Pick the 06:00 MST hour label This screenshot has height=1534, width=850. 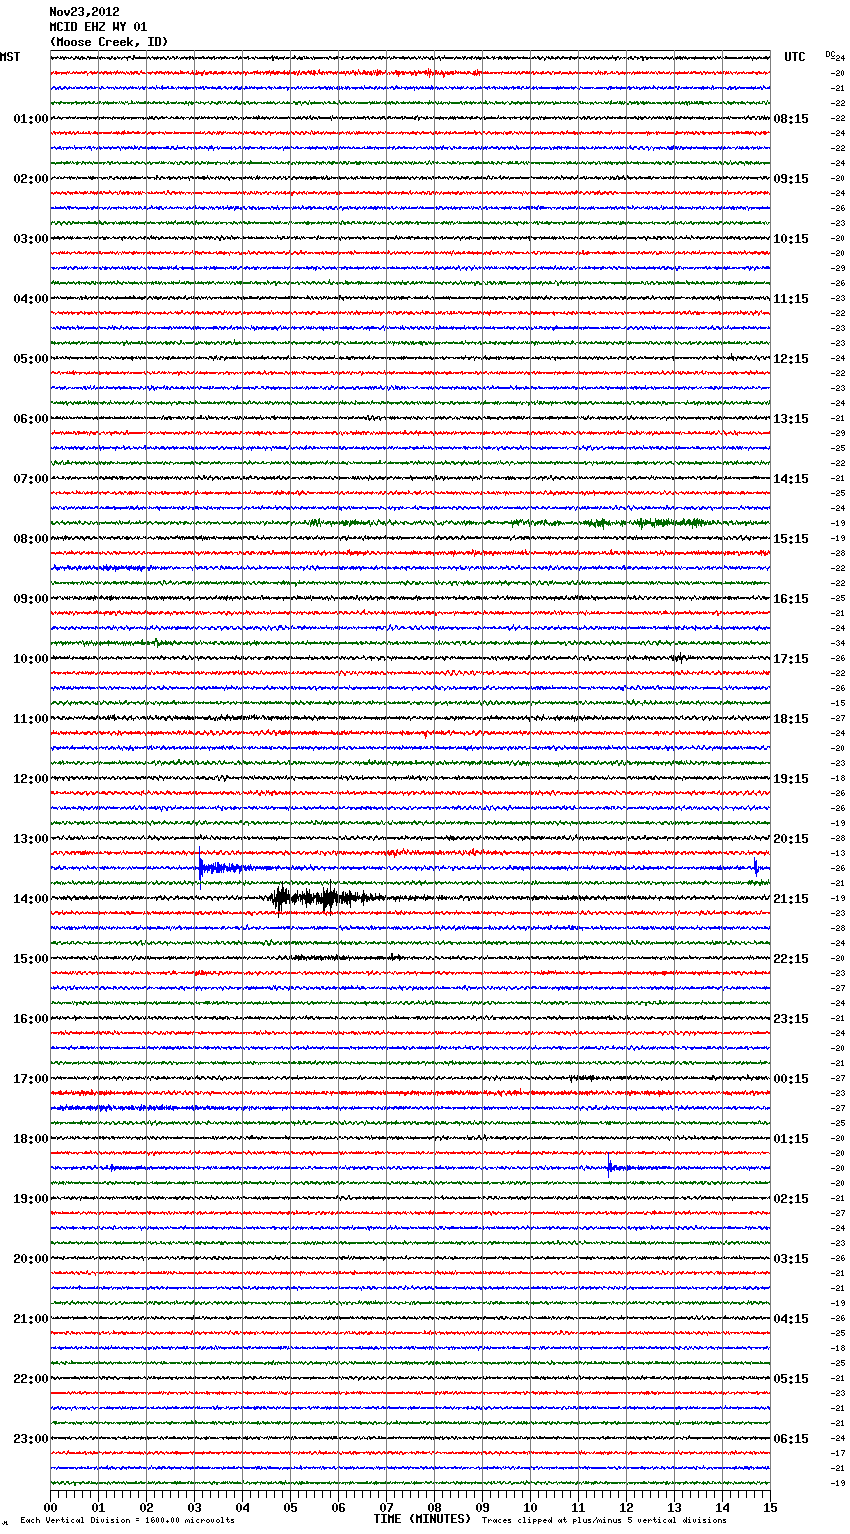click(31, 419)
